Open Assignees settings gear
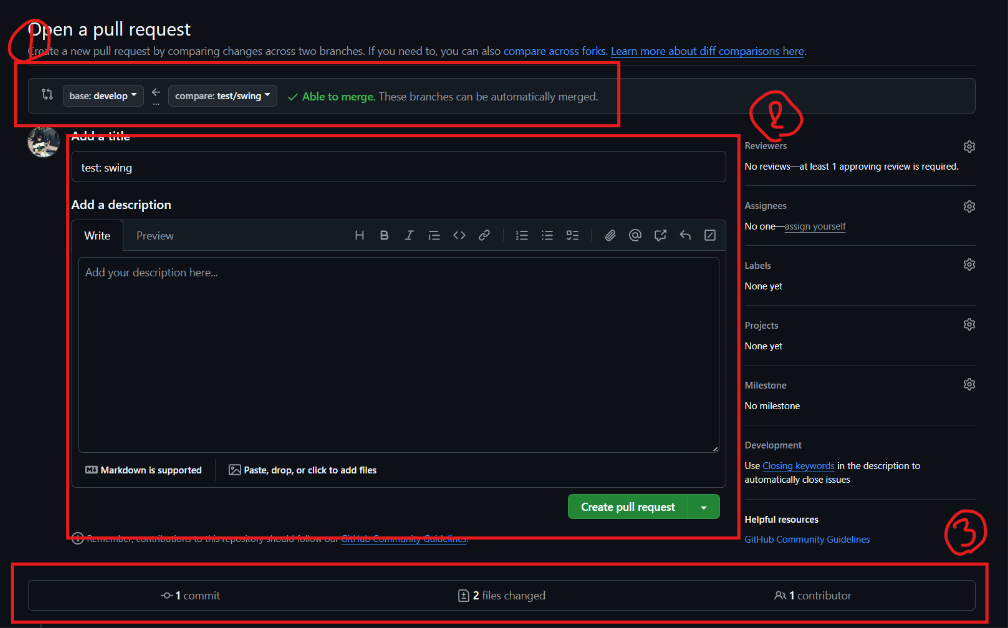1008x628 pixels. [x=969, y=206]
